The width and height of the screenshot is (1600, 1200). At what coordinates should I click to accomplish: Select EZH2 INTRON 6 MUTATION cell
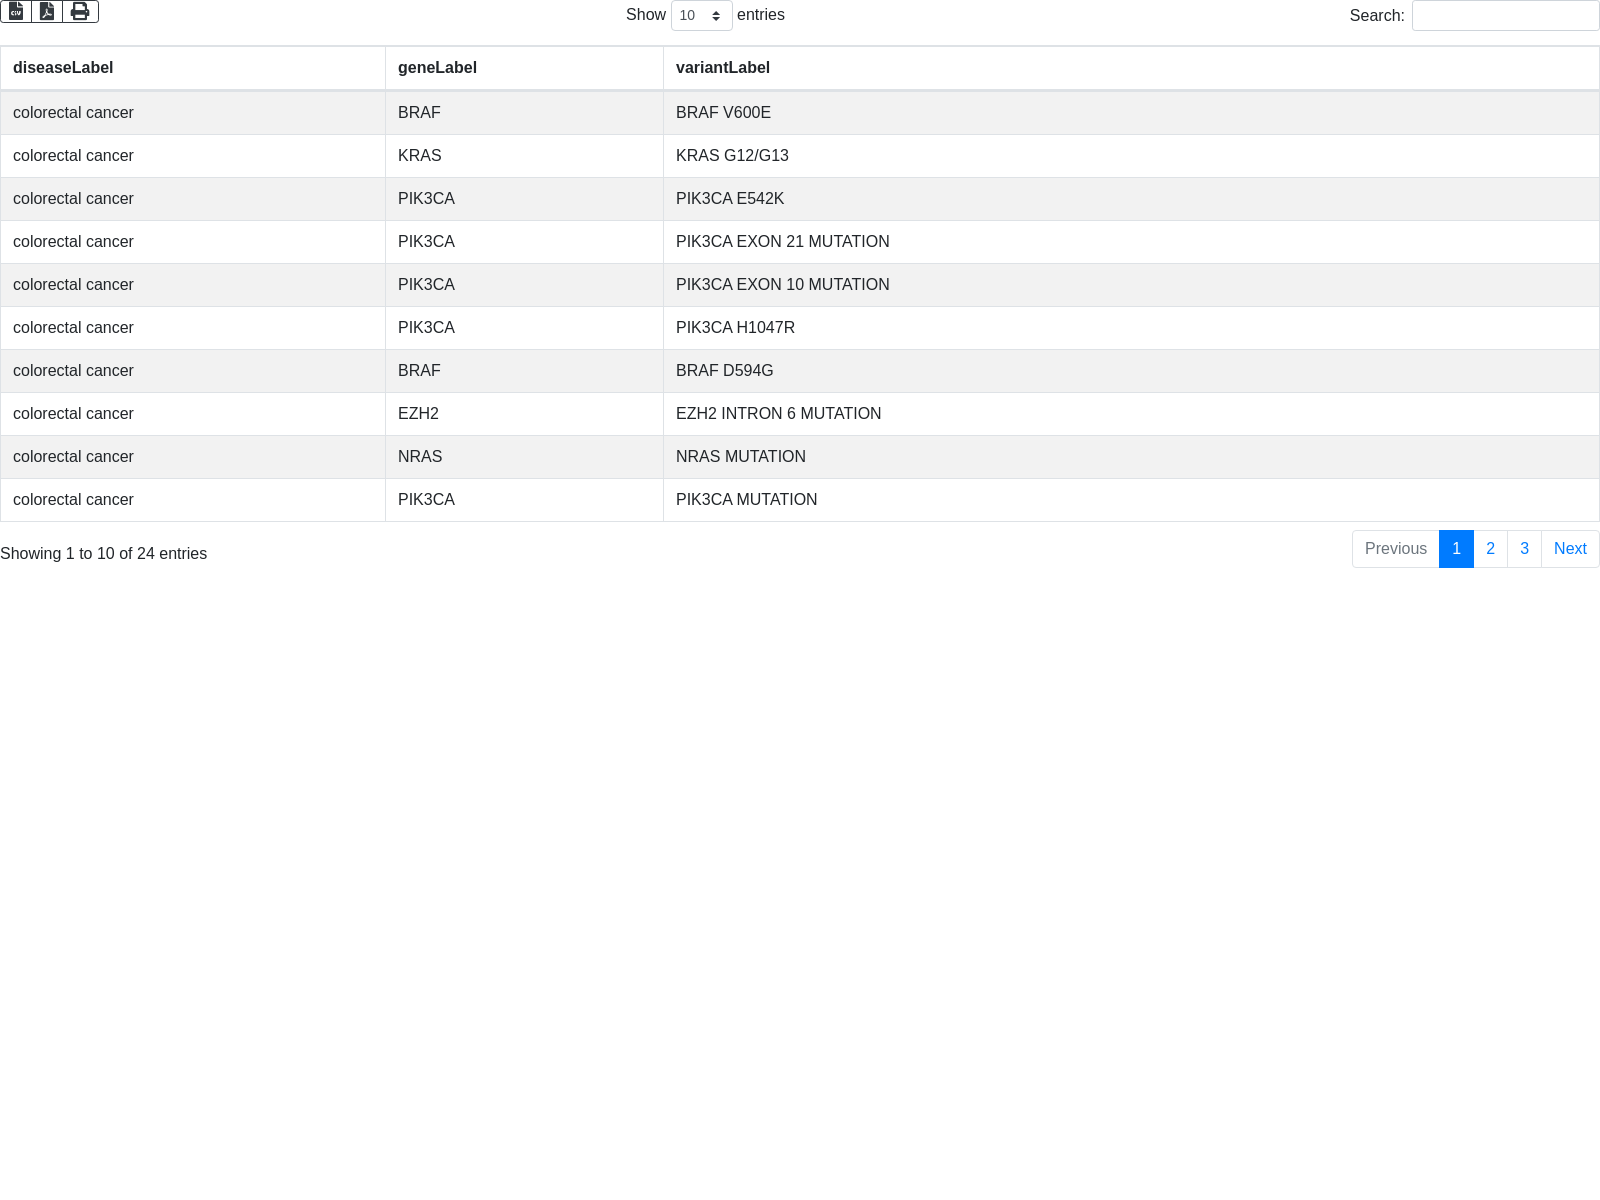(x=1131, y=414)
